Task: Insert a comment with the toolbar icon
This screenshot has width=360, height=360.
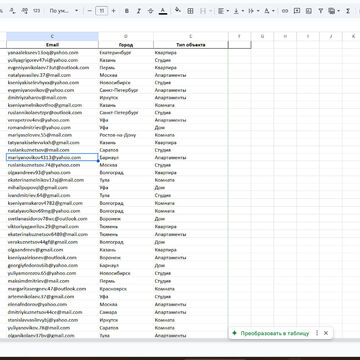Action: coord(296,11)
